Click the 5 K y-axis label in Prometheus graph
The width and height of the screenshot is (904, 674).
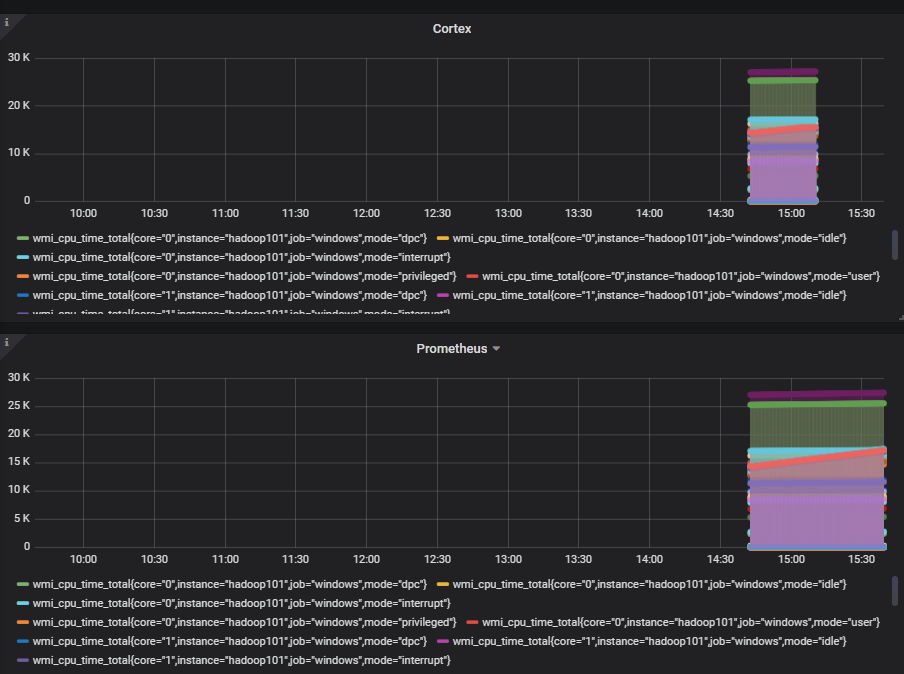pos(22,518)
